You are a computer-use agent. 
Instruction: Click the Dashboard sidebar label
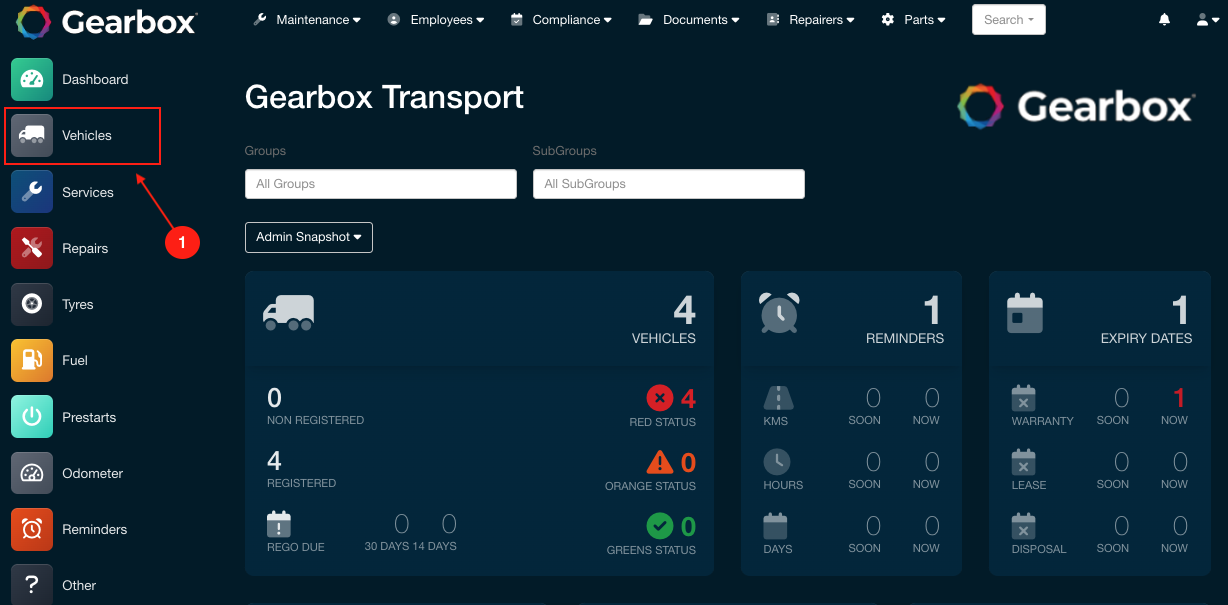point(95,79)
